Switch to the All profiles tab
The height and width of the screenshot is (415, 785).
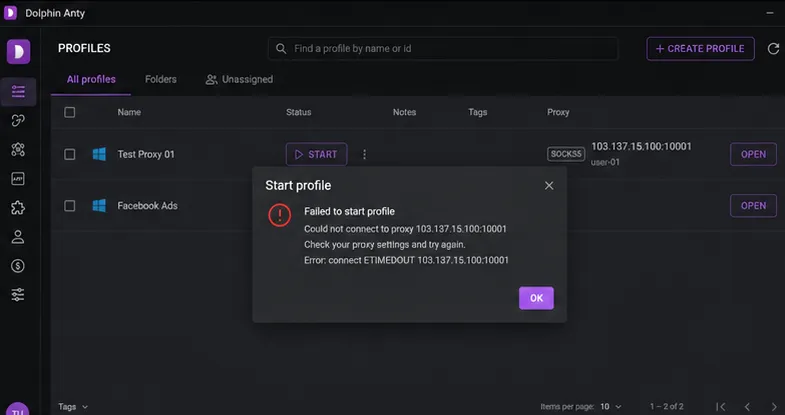coord(91,79)
